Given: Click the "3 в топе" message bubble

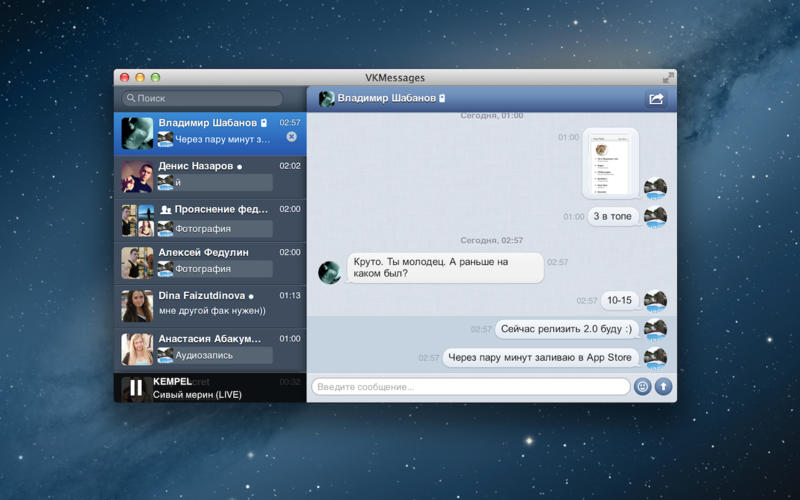Looking at the screenshot, I should pos(613,216).
